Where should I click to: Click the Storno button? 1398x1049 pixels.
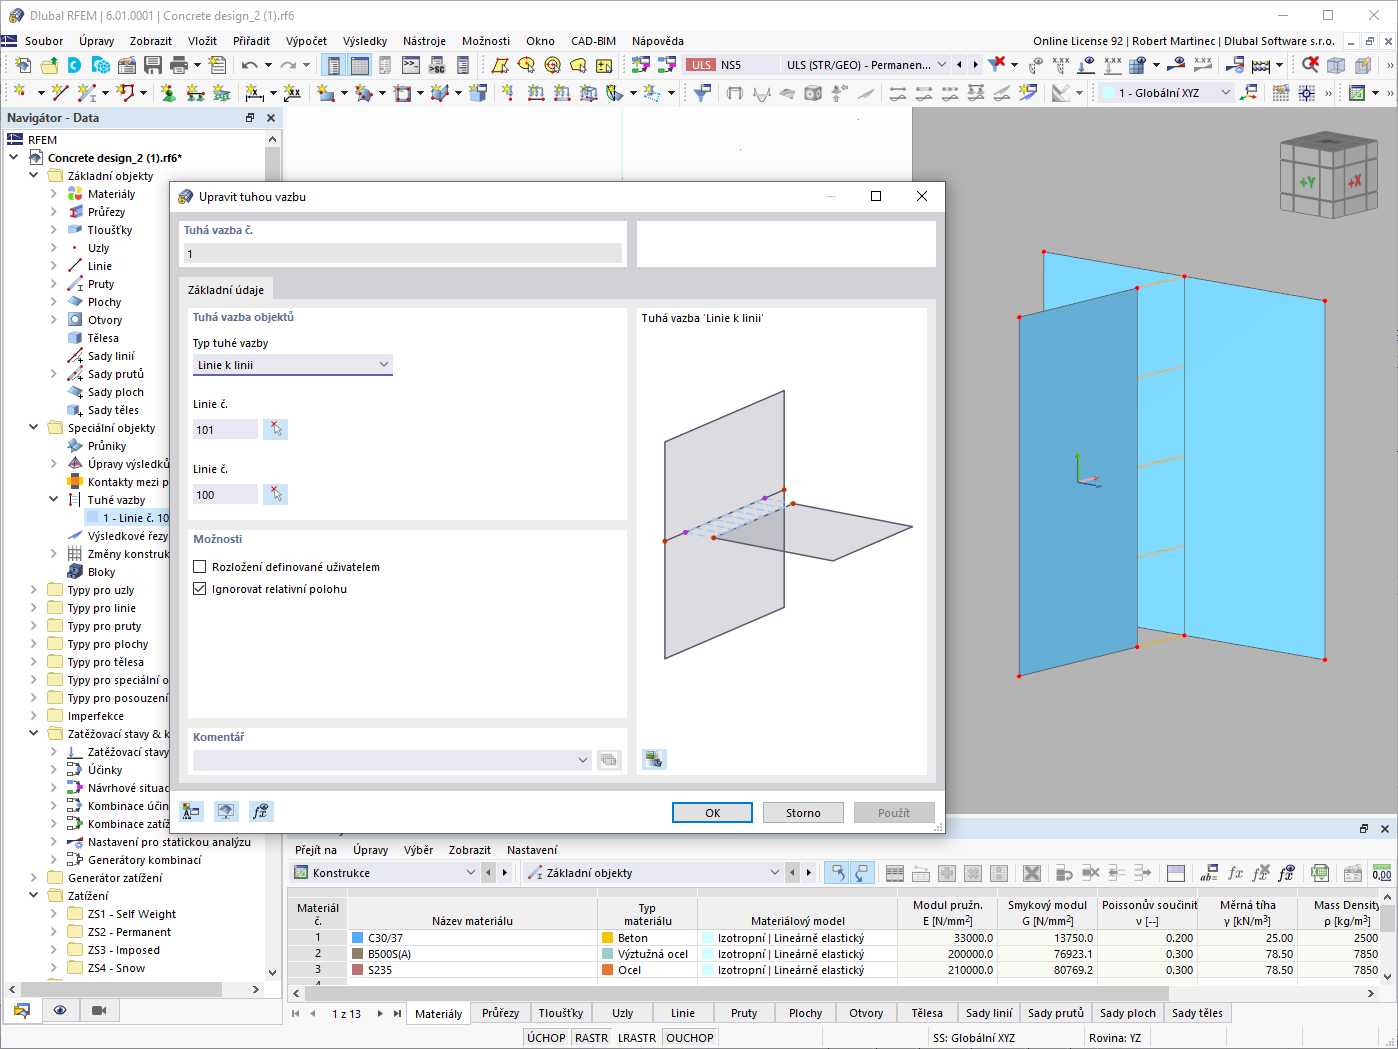[x=803, y=813]
